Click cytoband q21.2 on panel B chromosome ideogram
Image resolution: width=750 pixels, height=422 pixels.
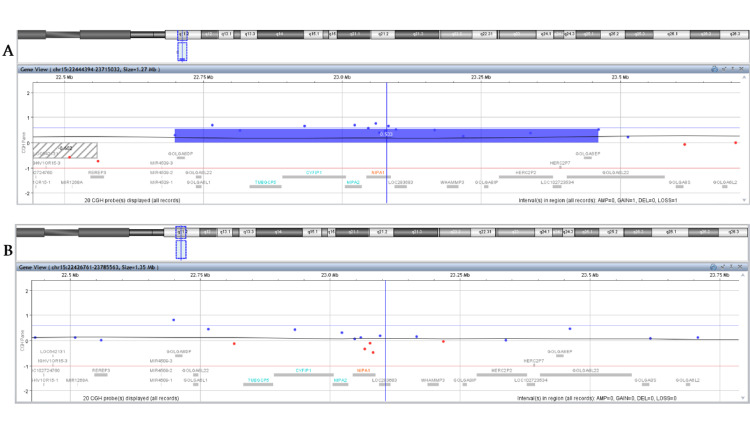(382, 233)
